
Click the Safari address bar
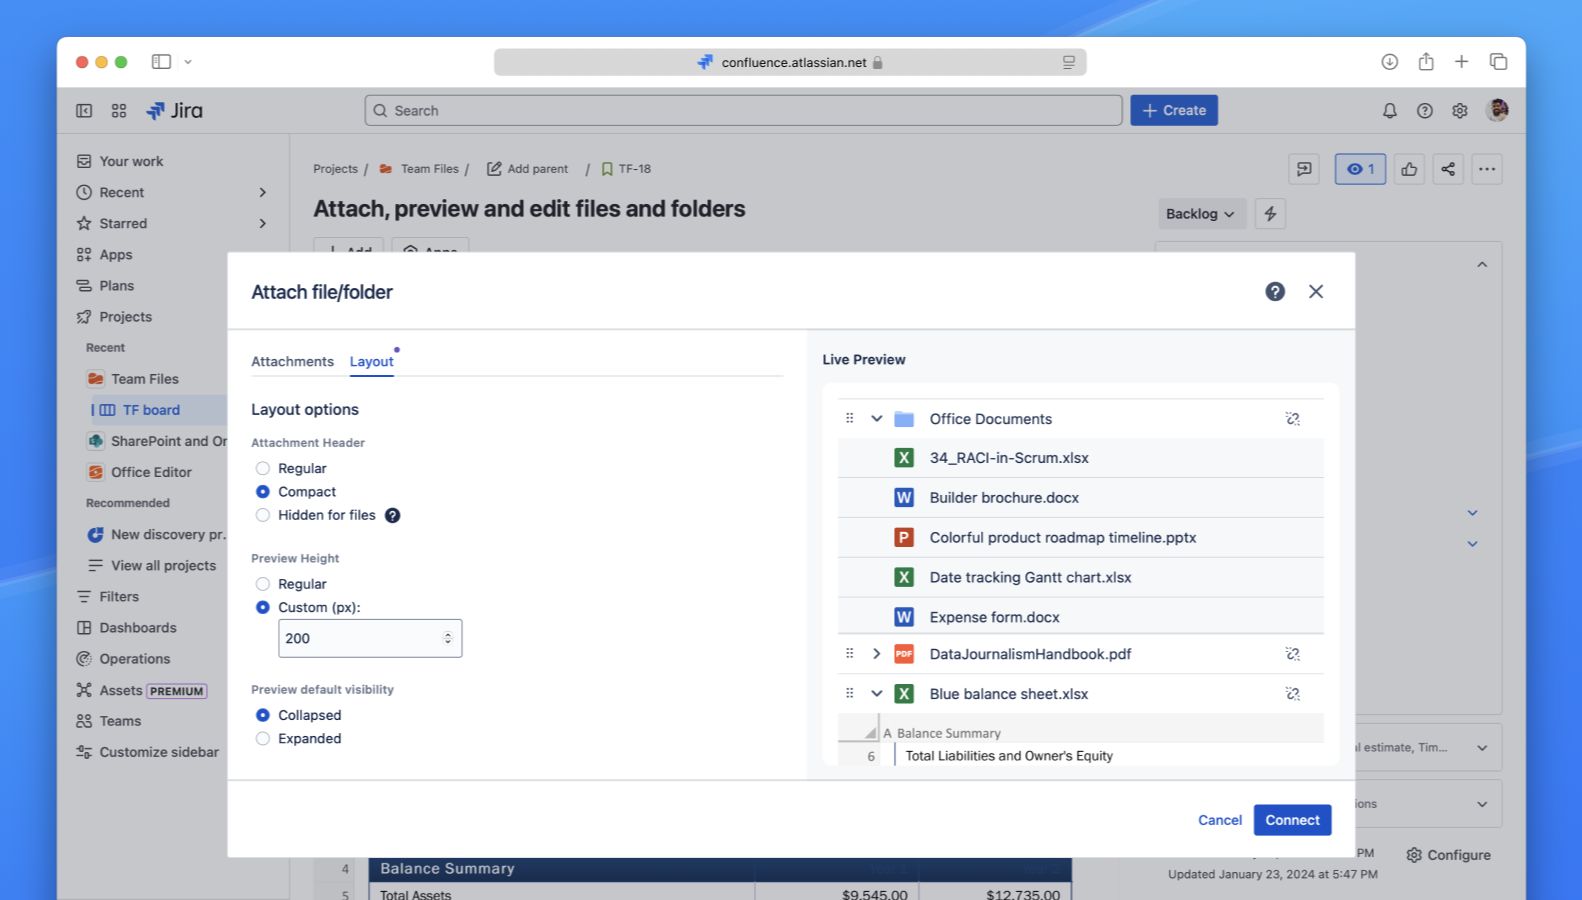[790, 62]
